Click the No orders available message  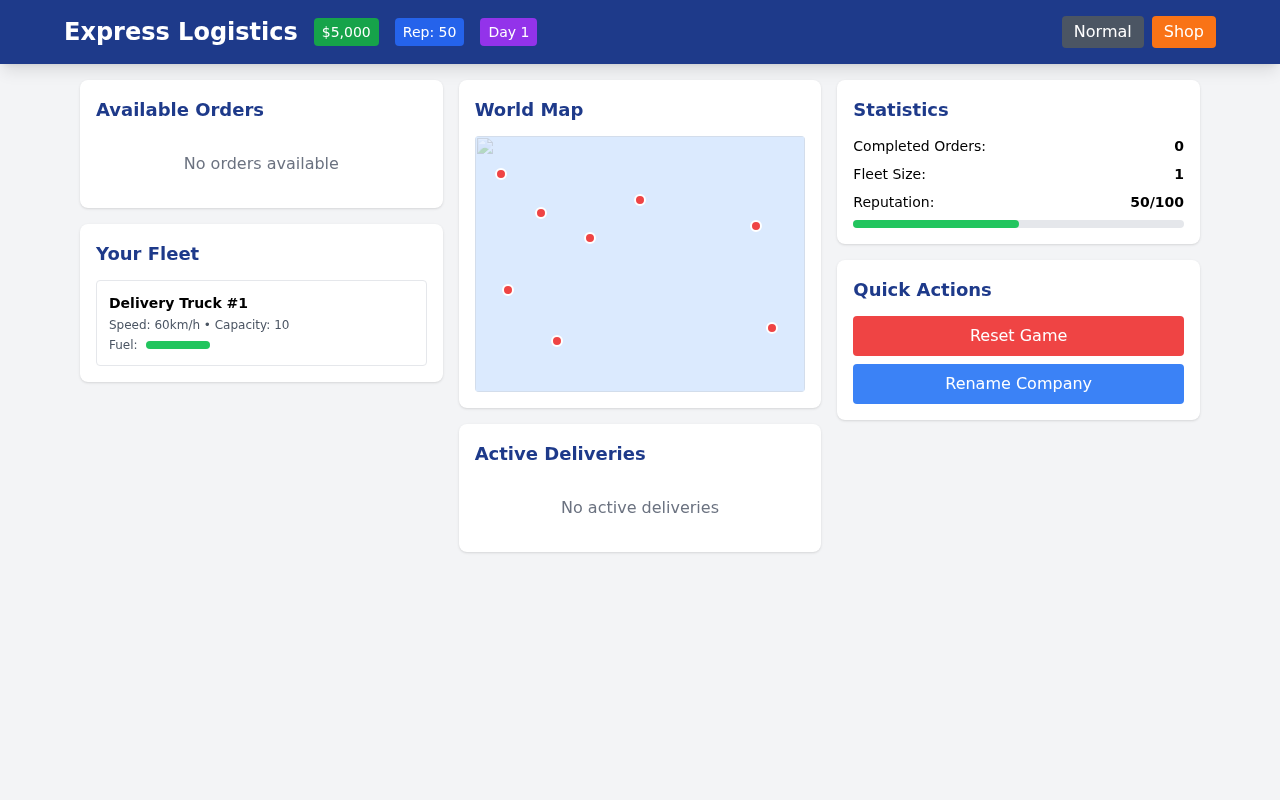pyautogui.click(x=261, y=163)
